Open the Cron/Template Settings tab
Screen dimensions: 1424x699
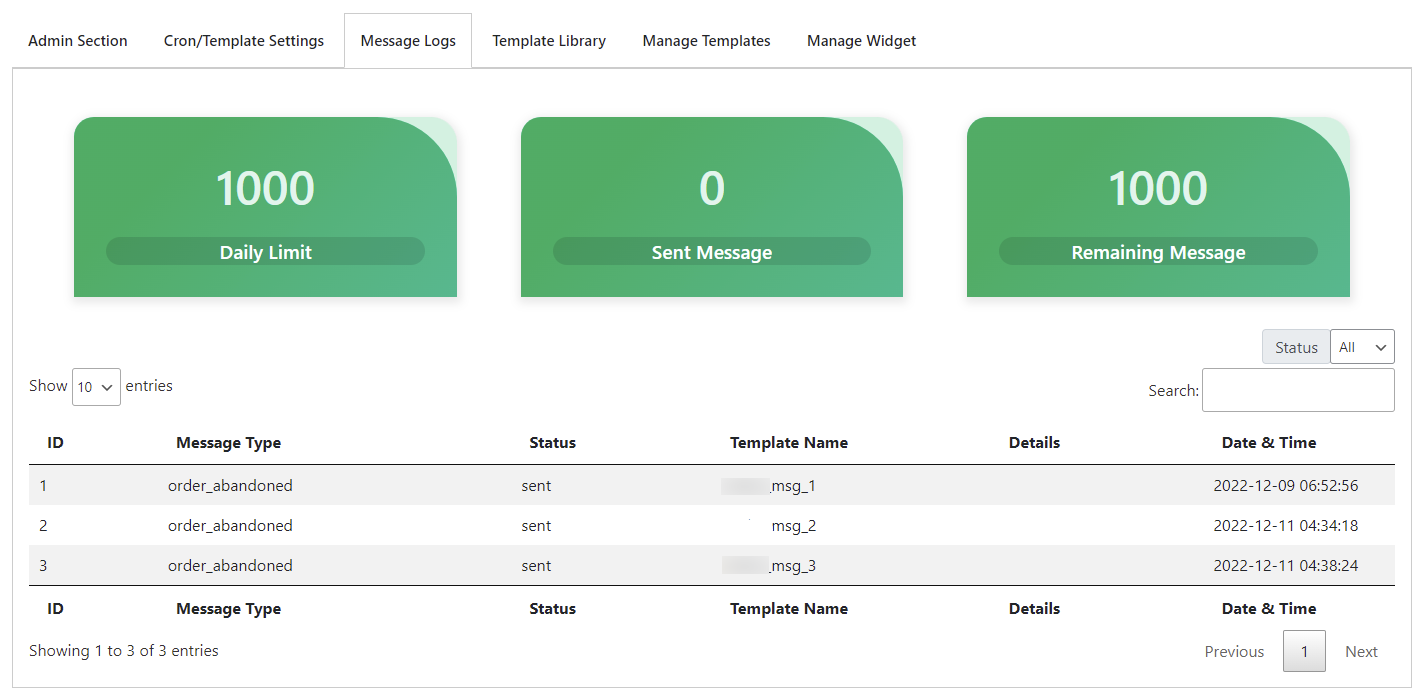coord(243,40)
